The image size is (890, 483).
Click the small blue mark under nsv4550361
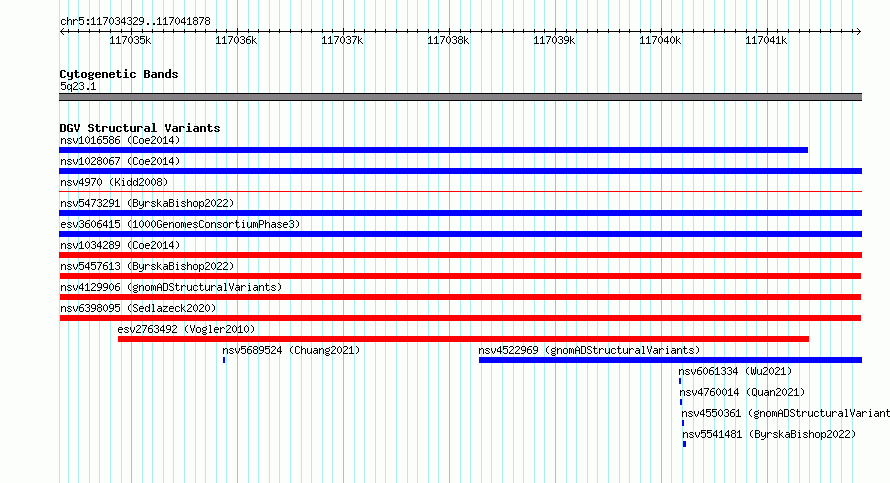coord(683,423)
